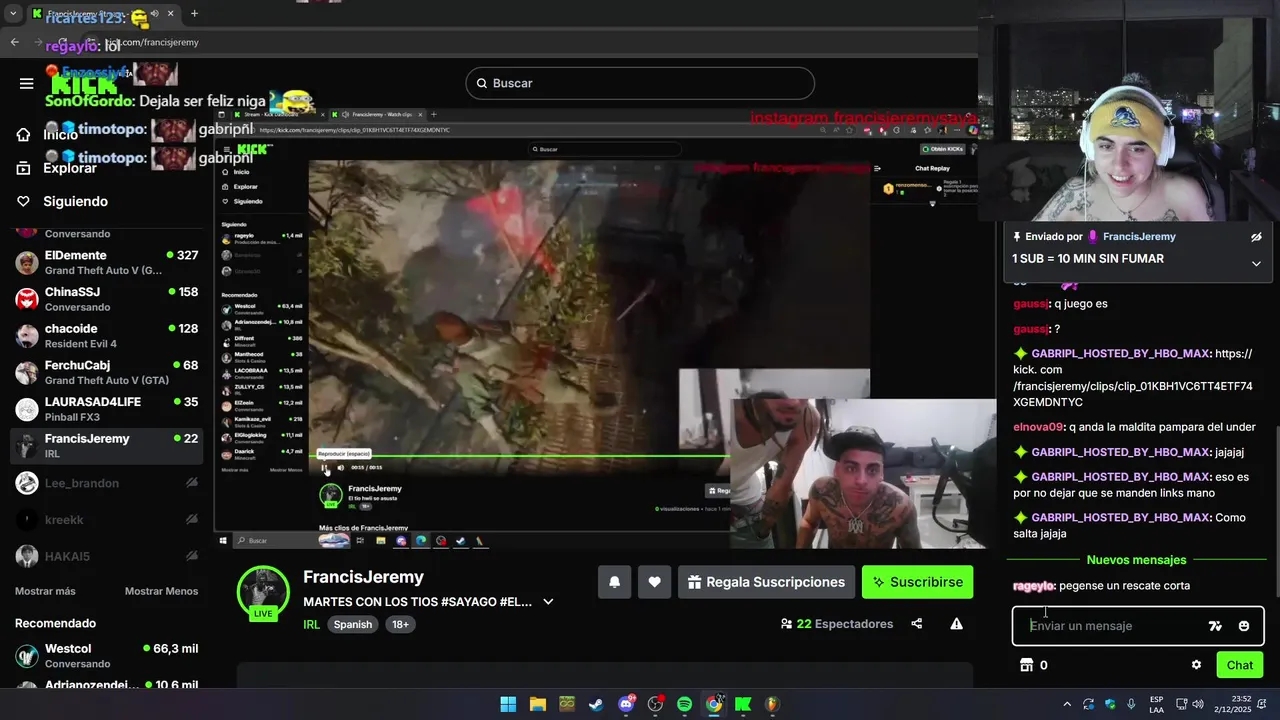The image size is (1280, 720).
Task: Jump to Nuevos mensajes in chat
Action: pyautogui.click(x=1136, y=560)
